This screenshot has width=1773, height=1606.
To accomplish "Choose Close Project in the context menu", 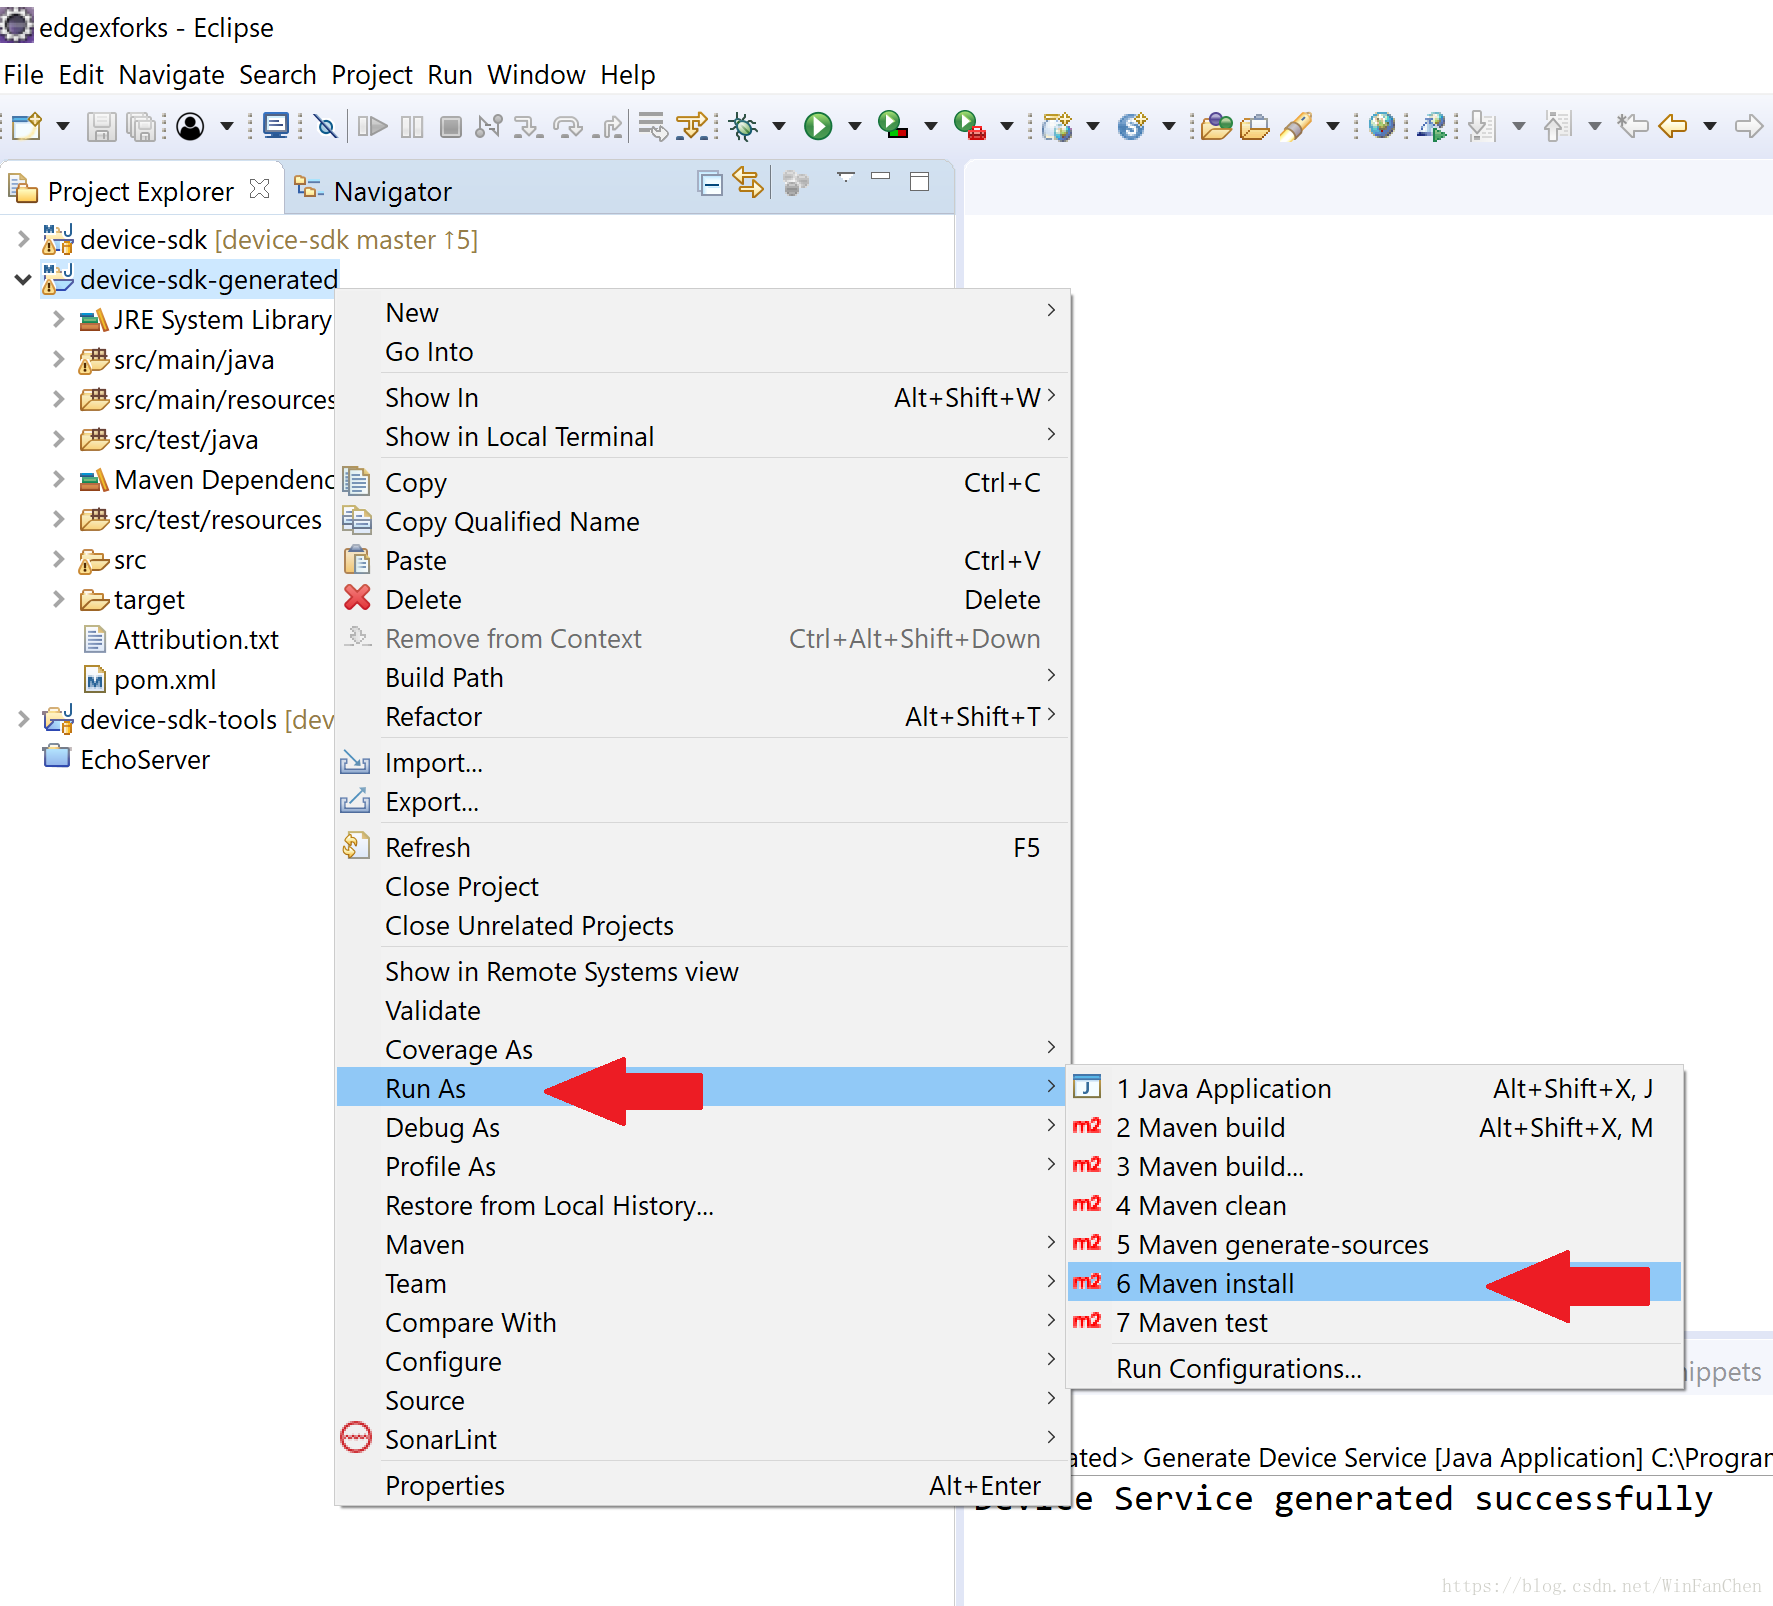I will (703, 885).
